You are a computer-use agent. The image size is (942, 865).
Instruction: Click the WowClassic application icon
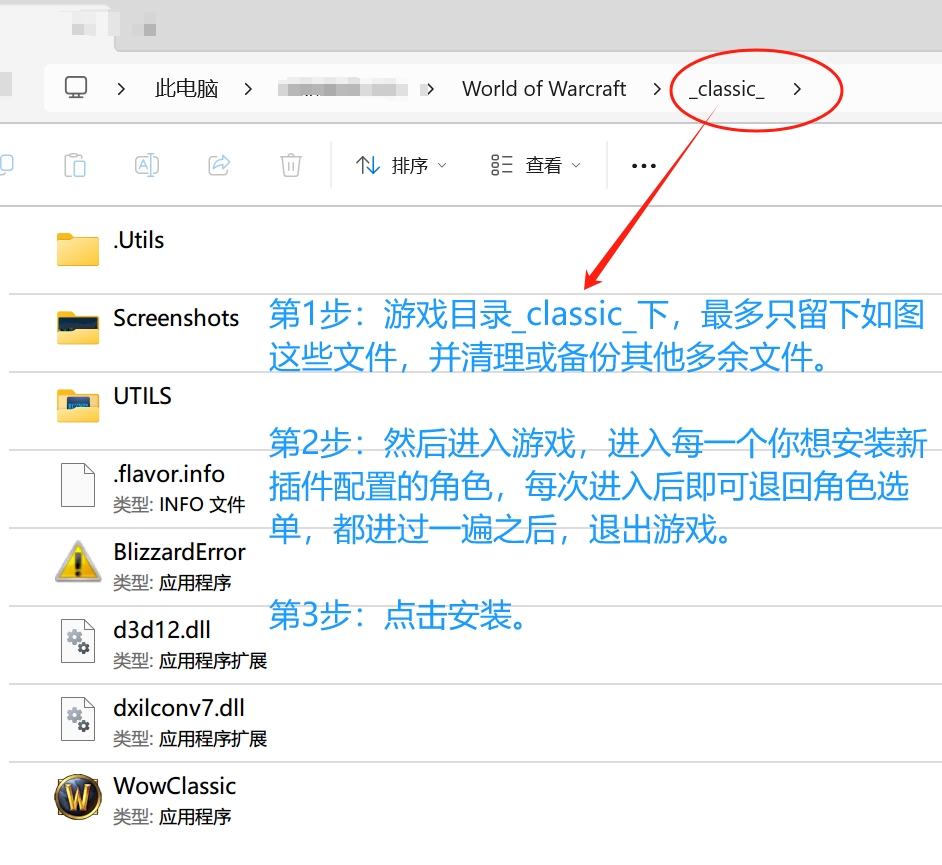point(78,799)
